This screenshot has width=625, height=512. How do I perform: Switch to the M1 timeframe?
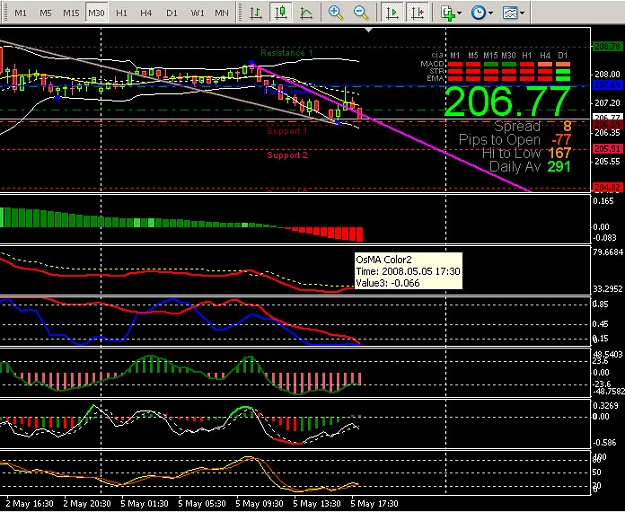pyautogui.click(x=20, y=13)
